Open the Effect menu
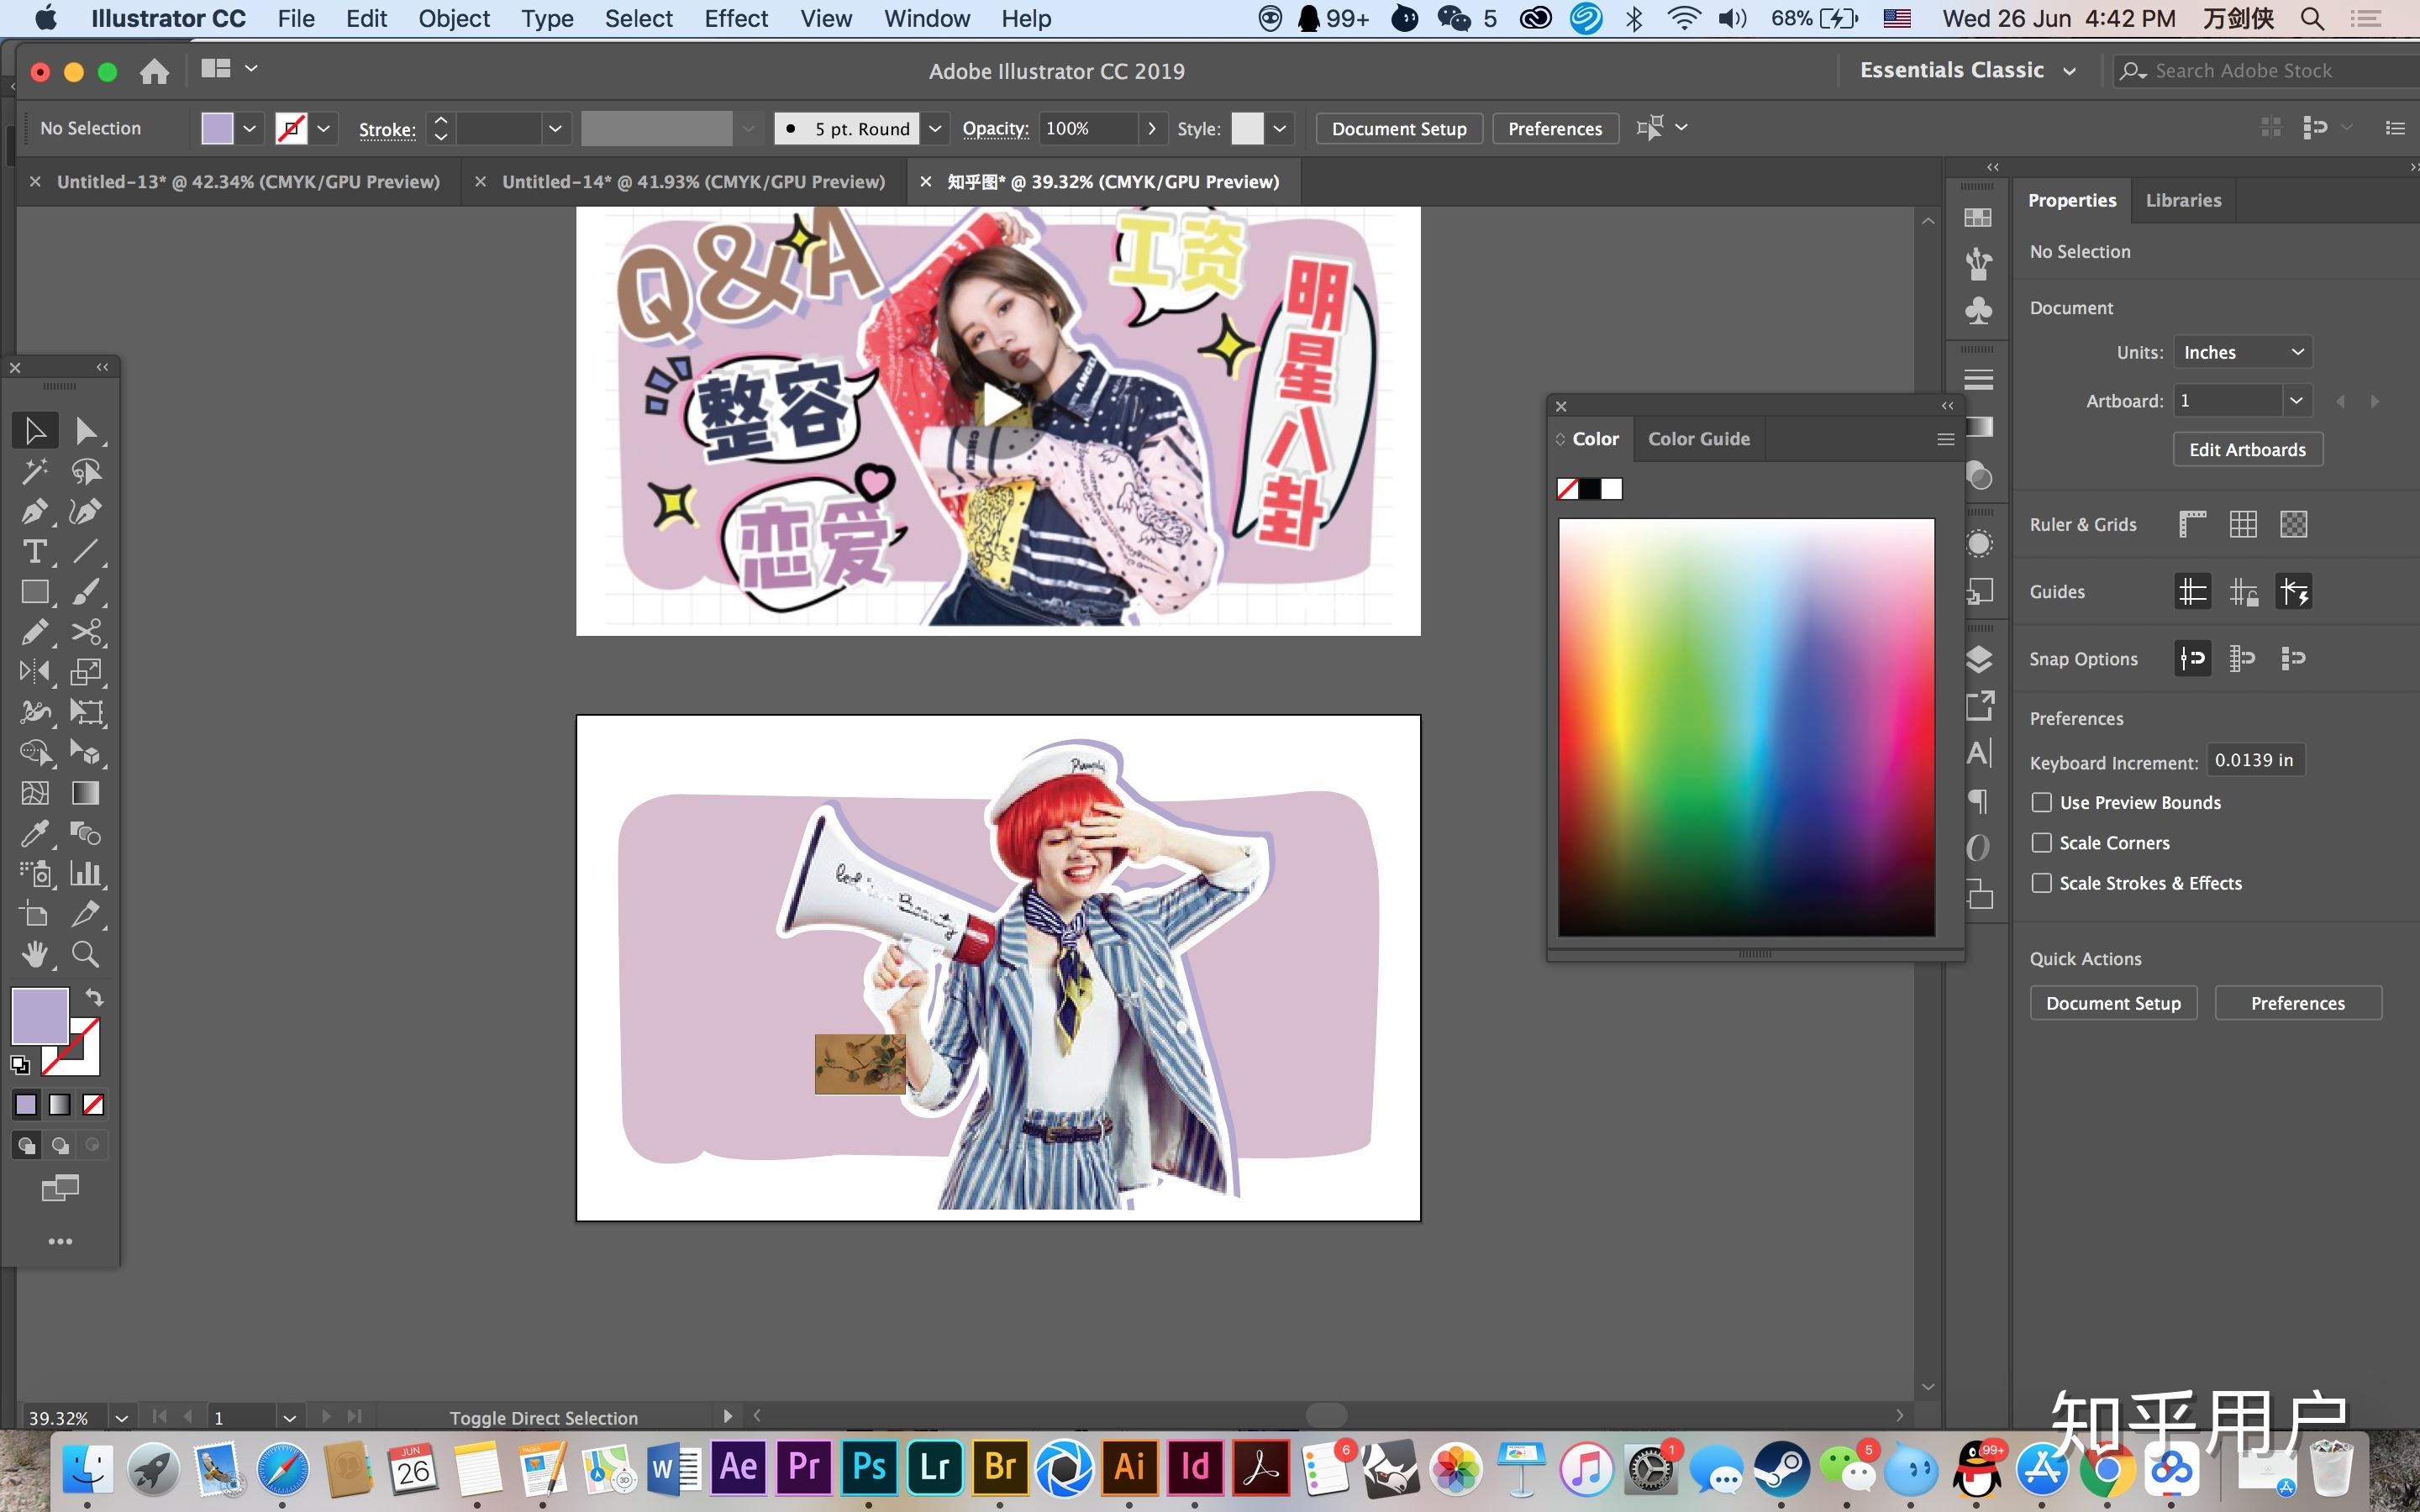Viewport: 2420px width, 1512px height. (735, 18)
